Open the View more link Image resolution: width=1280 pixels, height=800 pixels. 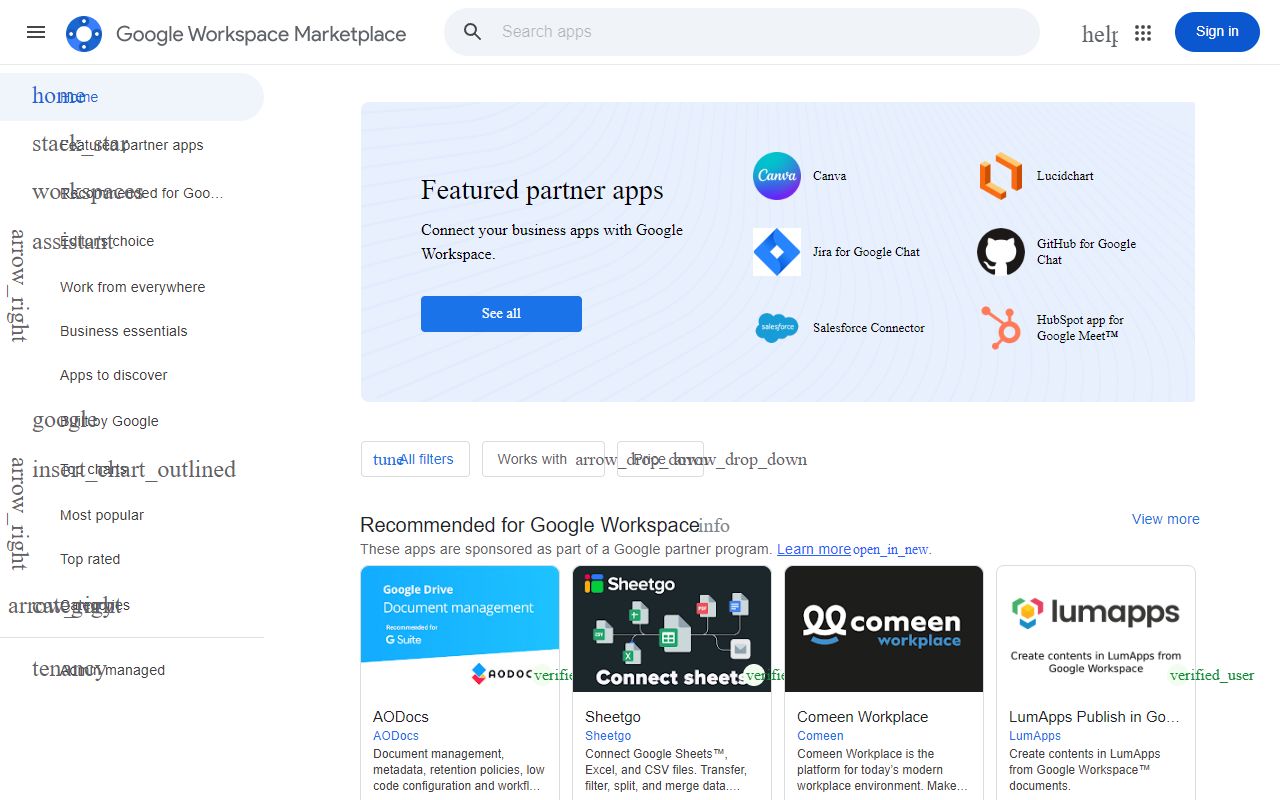click(x=1165, y=519)
